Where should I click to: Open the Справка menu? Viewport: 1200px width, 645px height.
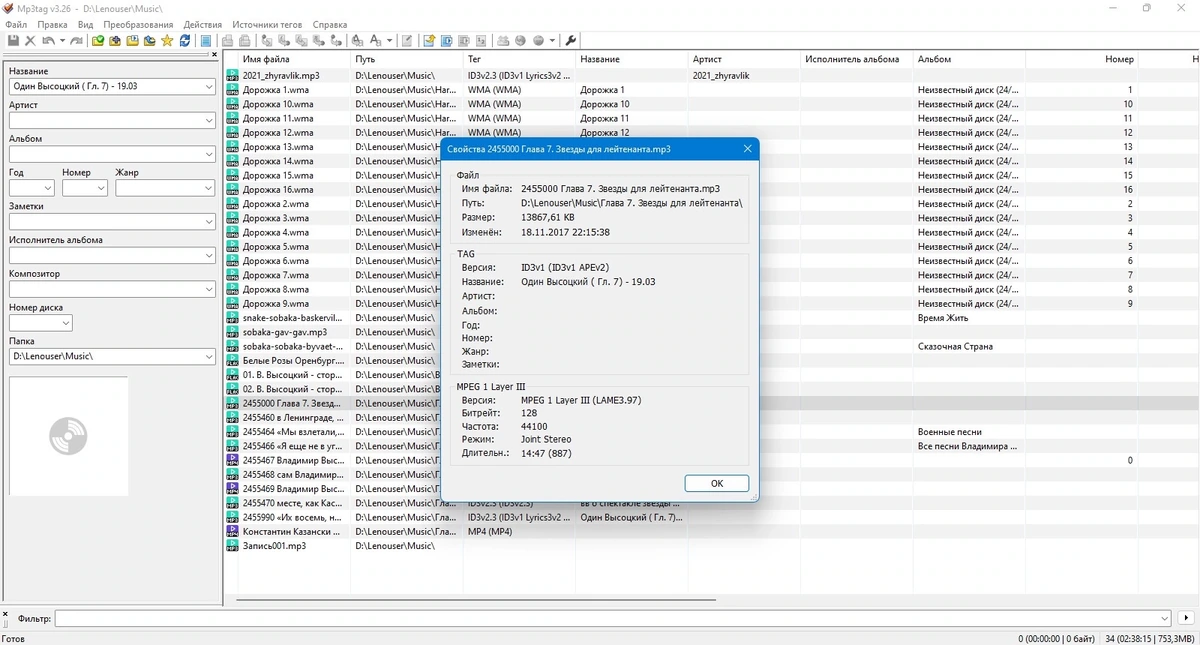point(330,24)
